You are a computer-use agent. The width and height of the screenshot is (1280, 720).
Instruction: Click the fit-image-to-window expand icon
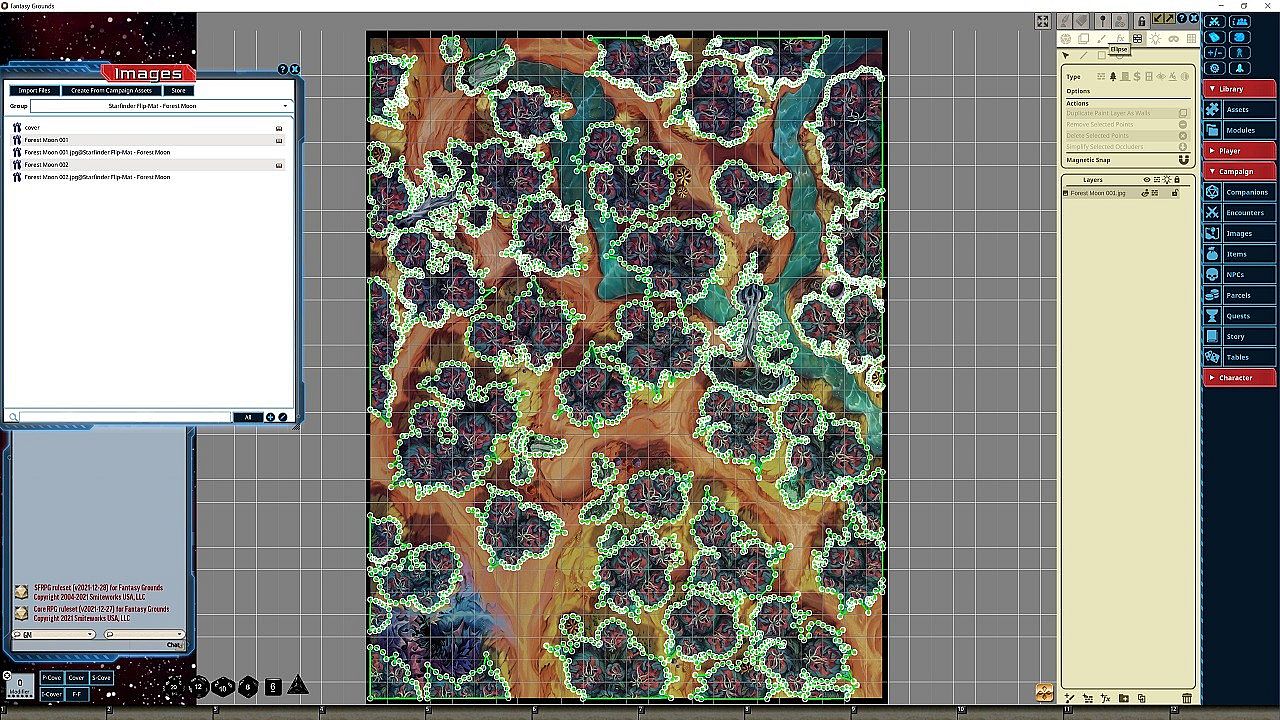(x=1043, y=21)
